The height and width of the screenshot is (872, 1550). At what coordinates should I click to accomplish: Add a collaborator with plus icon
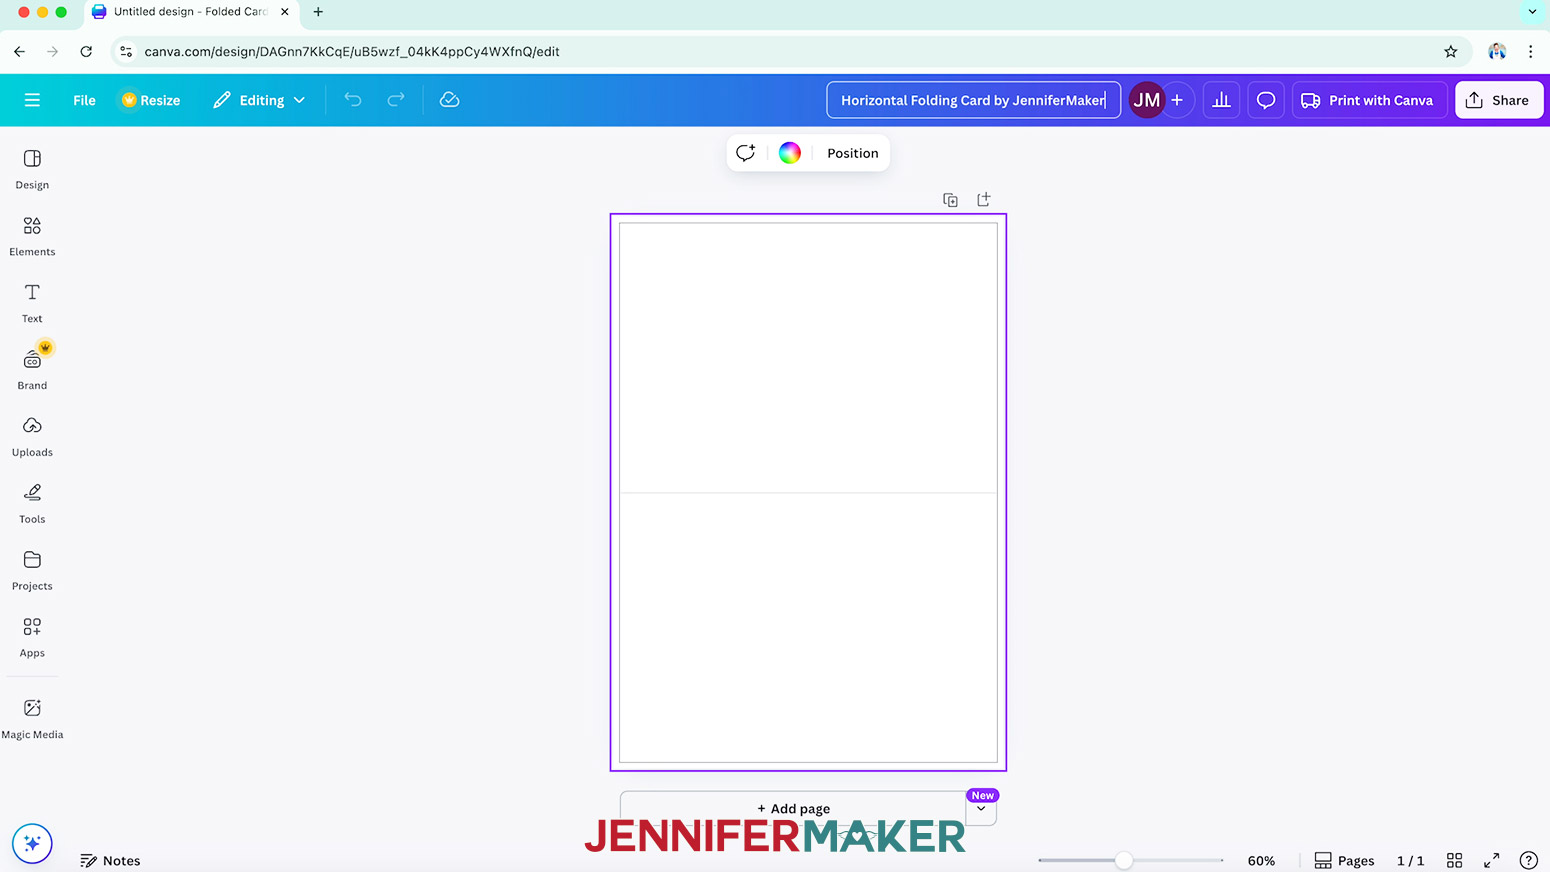coord(1177,100)
